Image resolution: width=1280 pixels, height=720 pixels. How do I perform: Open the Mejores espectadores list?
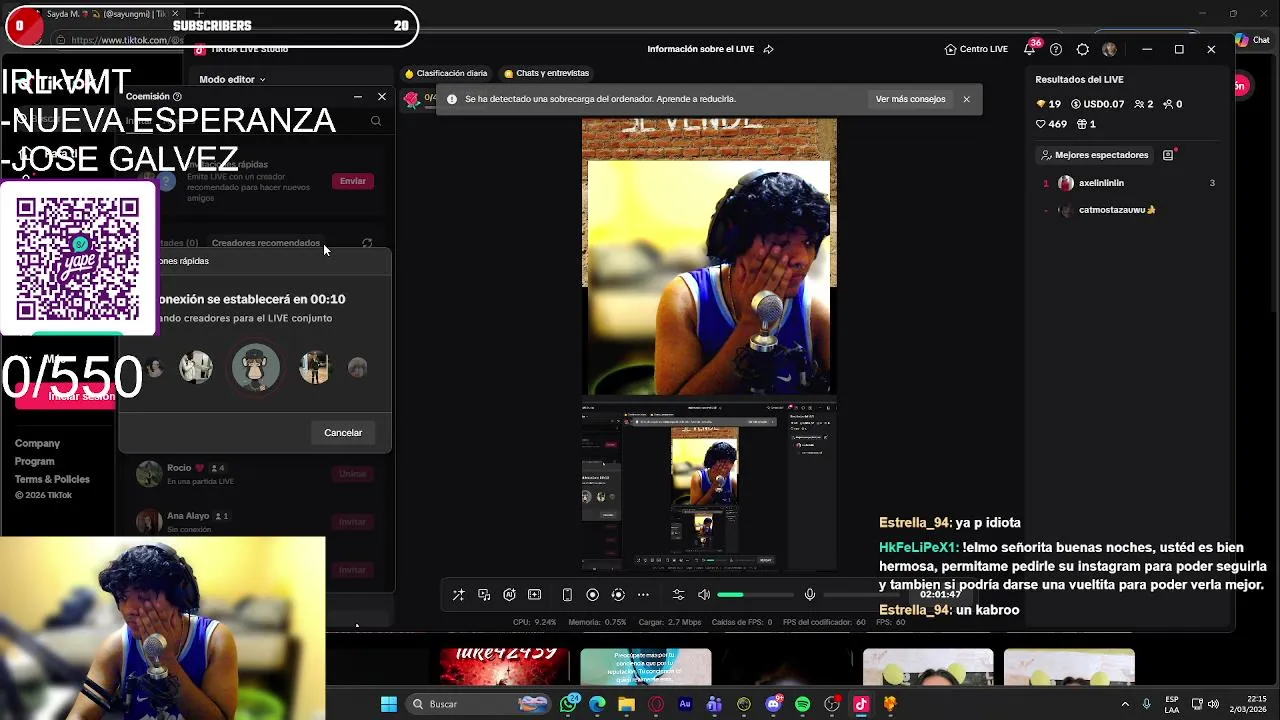1094,155
